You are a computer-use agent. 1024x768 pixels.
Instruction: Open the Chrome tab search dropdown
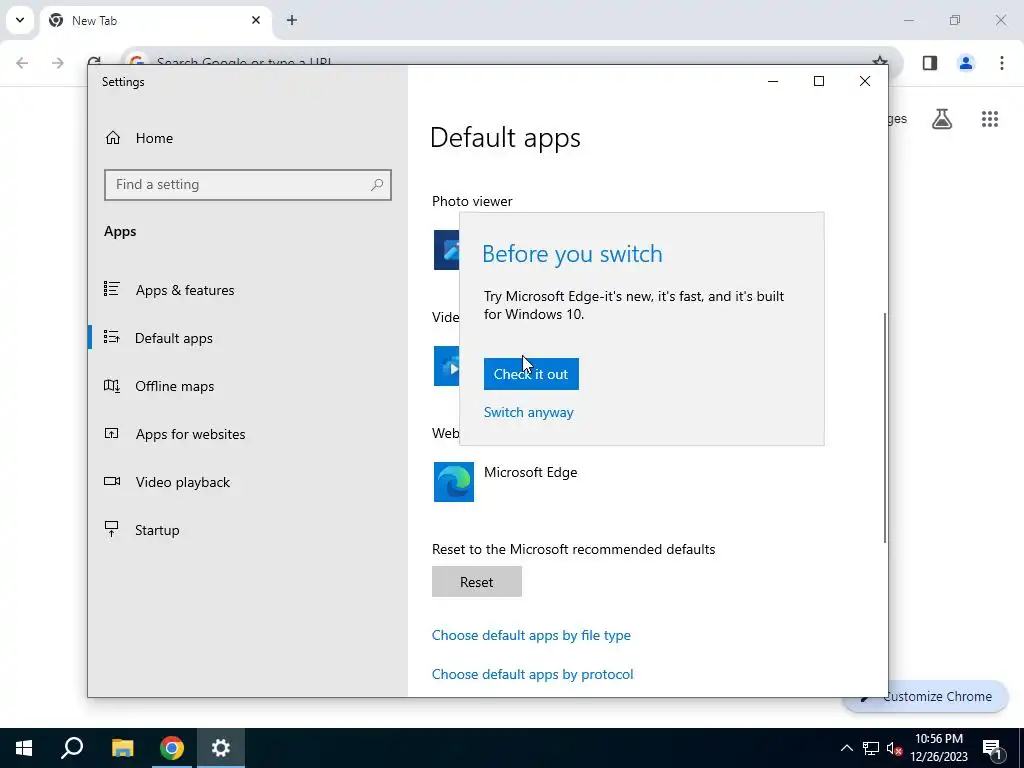[20, 20]
